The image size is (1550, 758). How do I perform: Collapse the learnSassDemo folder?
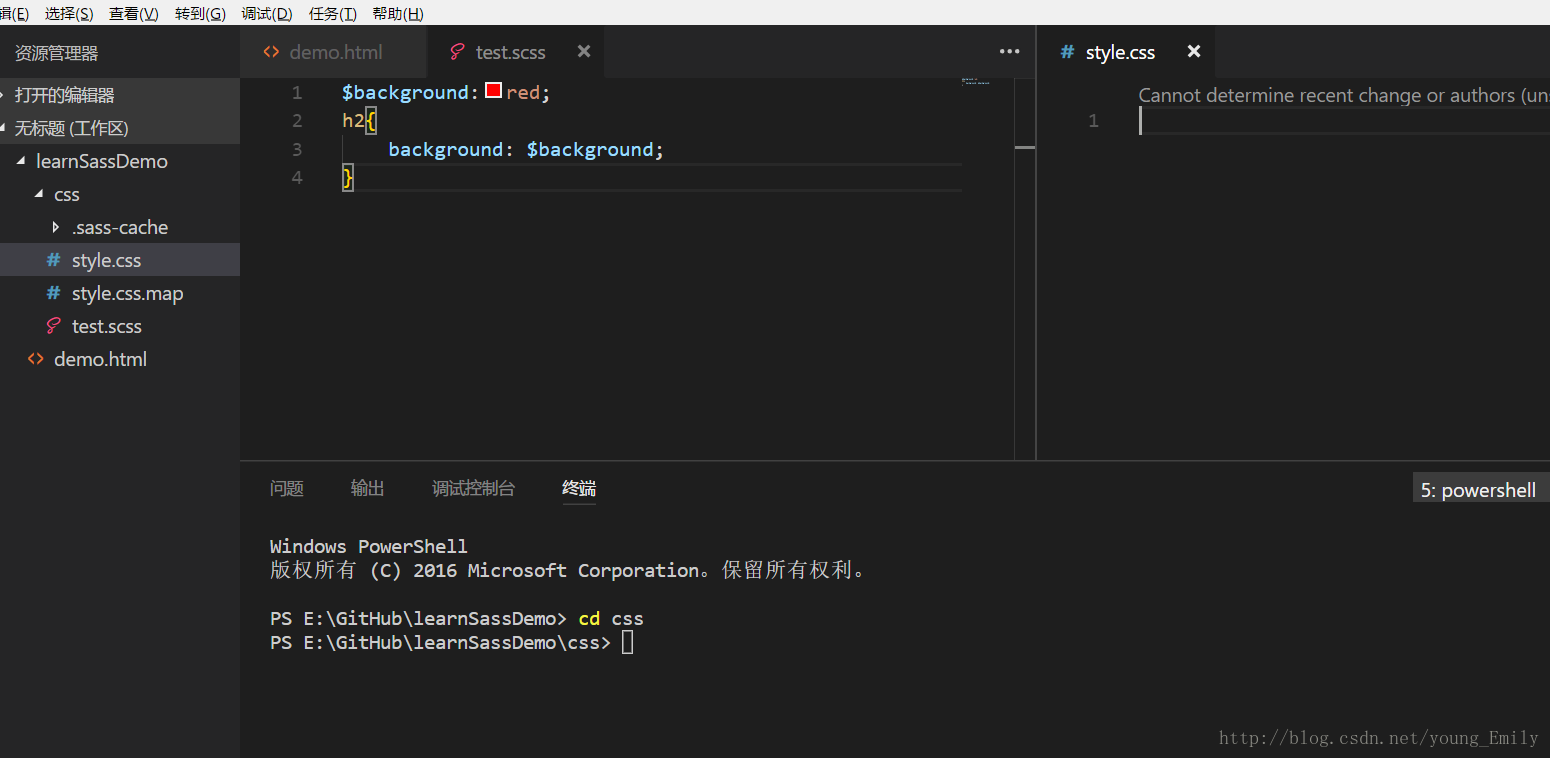(120, 161)
